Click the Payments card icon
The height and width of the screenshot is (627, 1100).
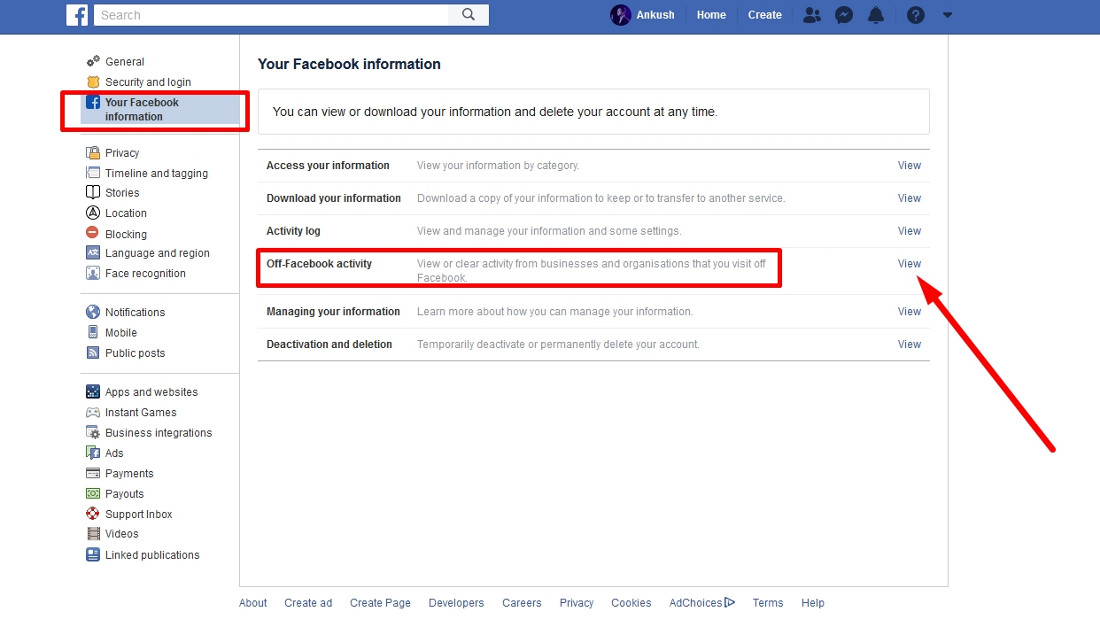[x=93, y=473]
